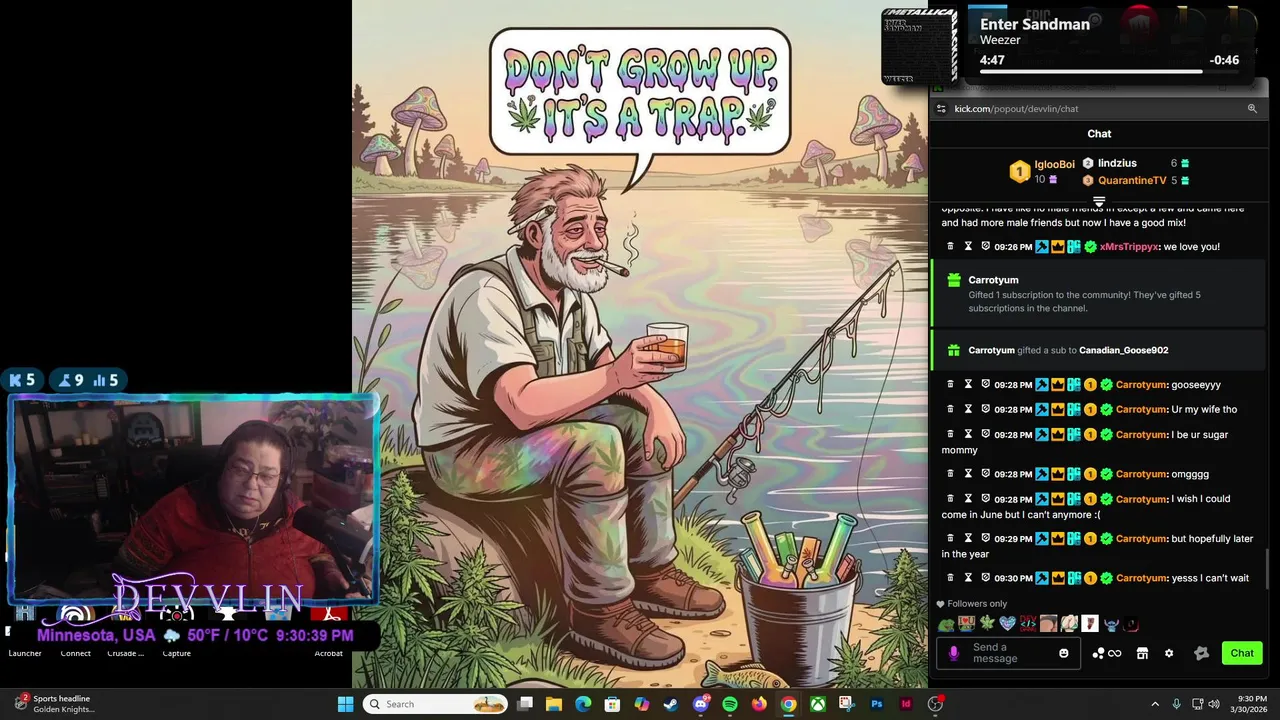Open Steam from the taskbar
The width and height of the screenshot is (1280, 720).
[x=671, y=704]
